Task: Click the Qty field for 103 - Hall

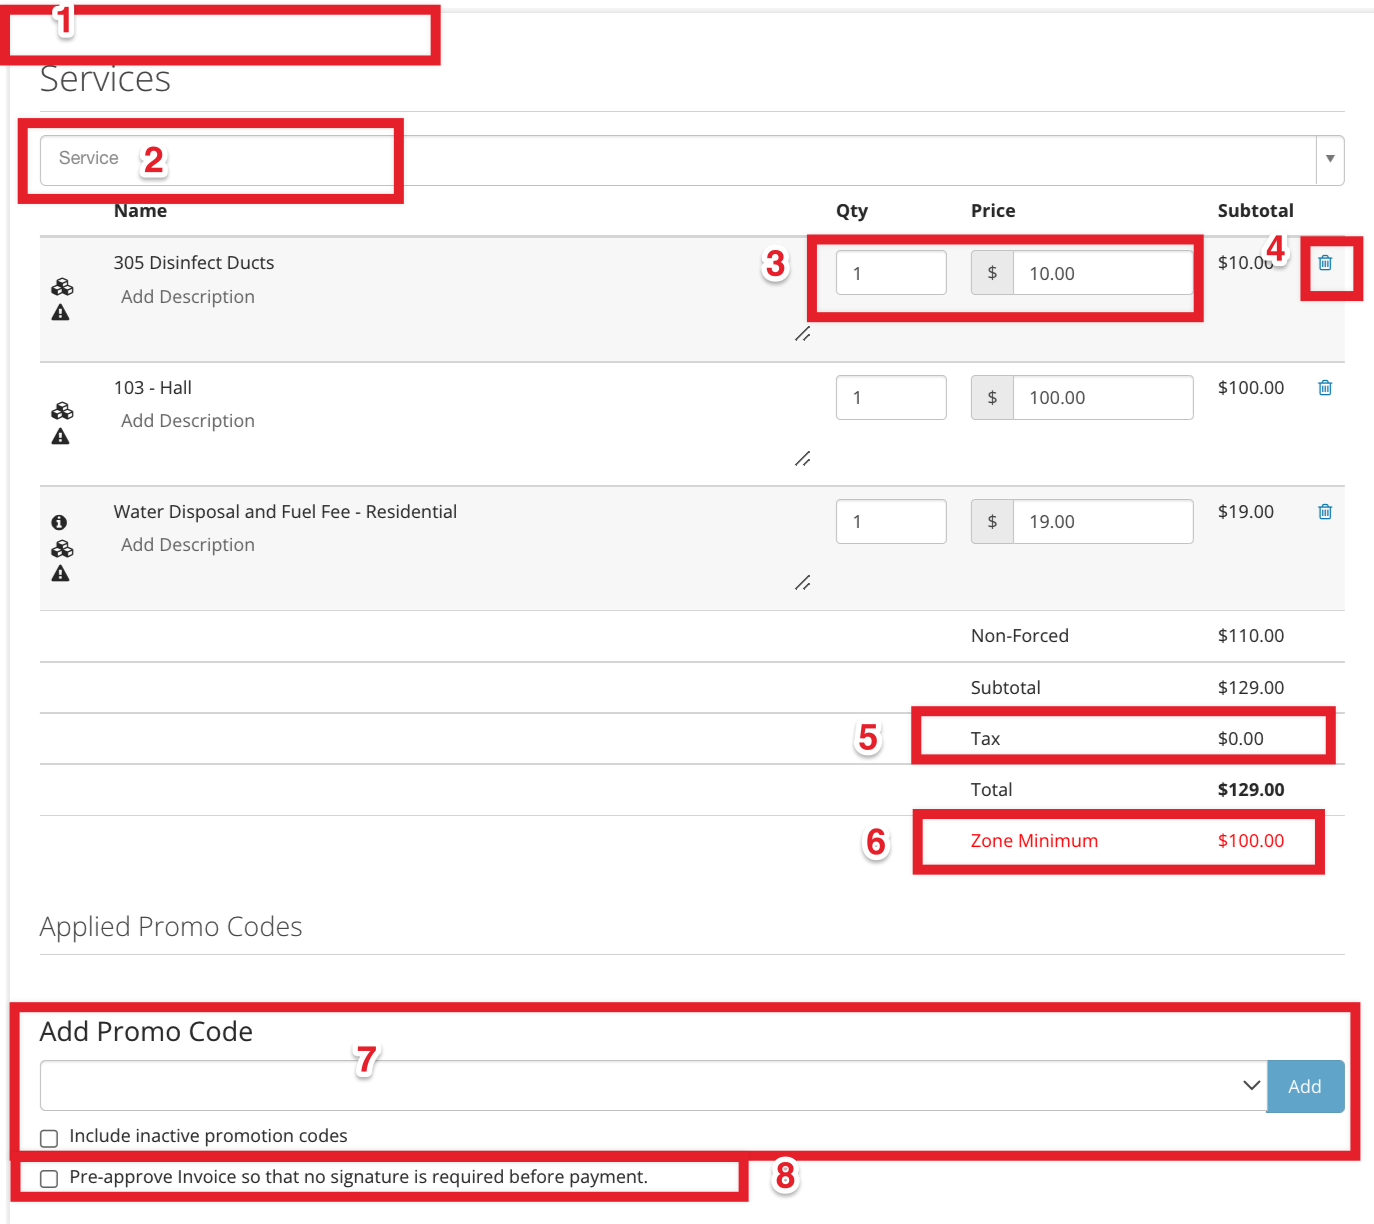Action: pyautogui.click(x=891, y=398)
